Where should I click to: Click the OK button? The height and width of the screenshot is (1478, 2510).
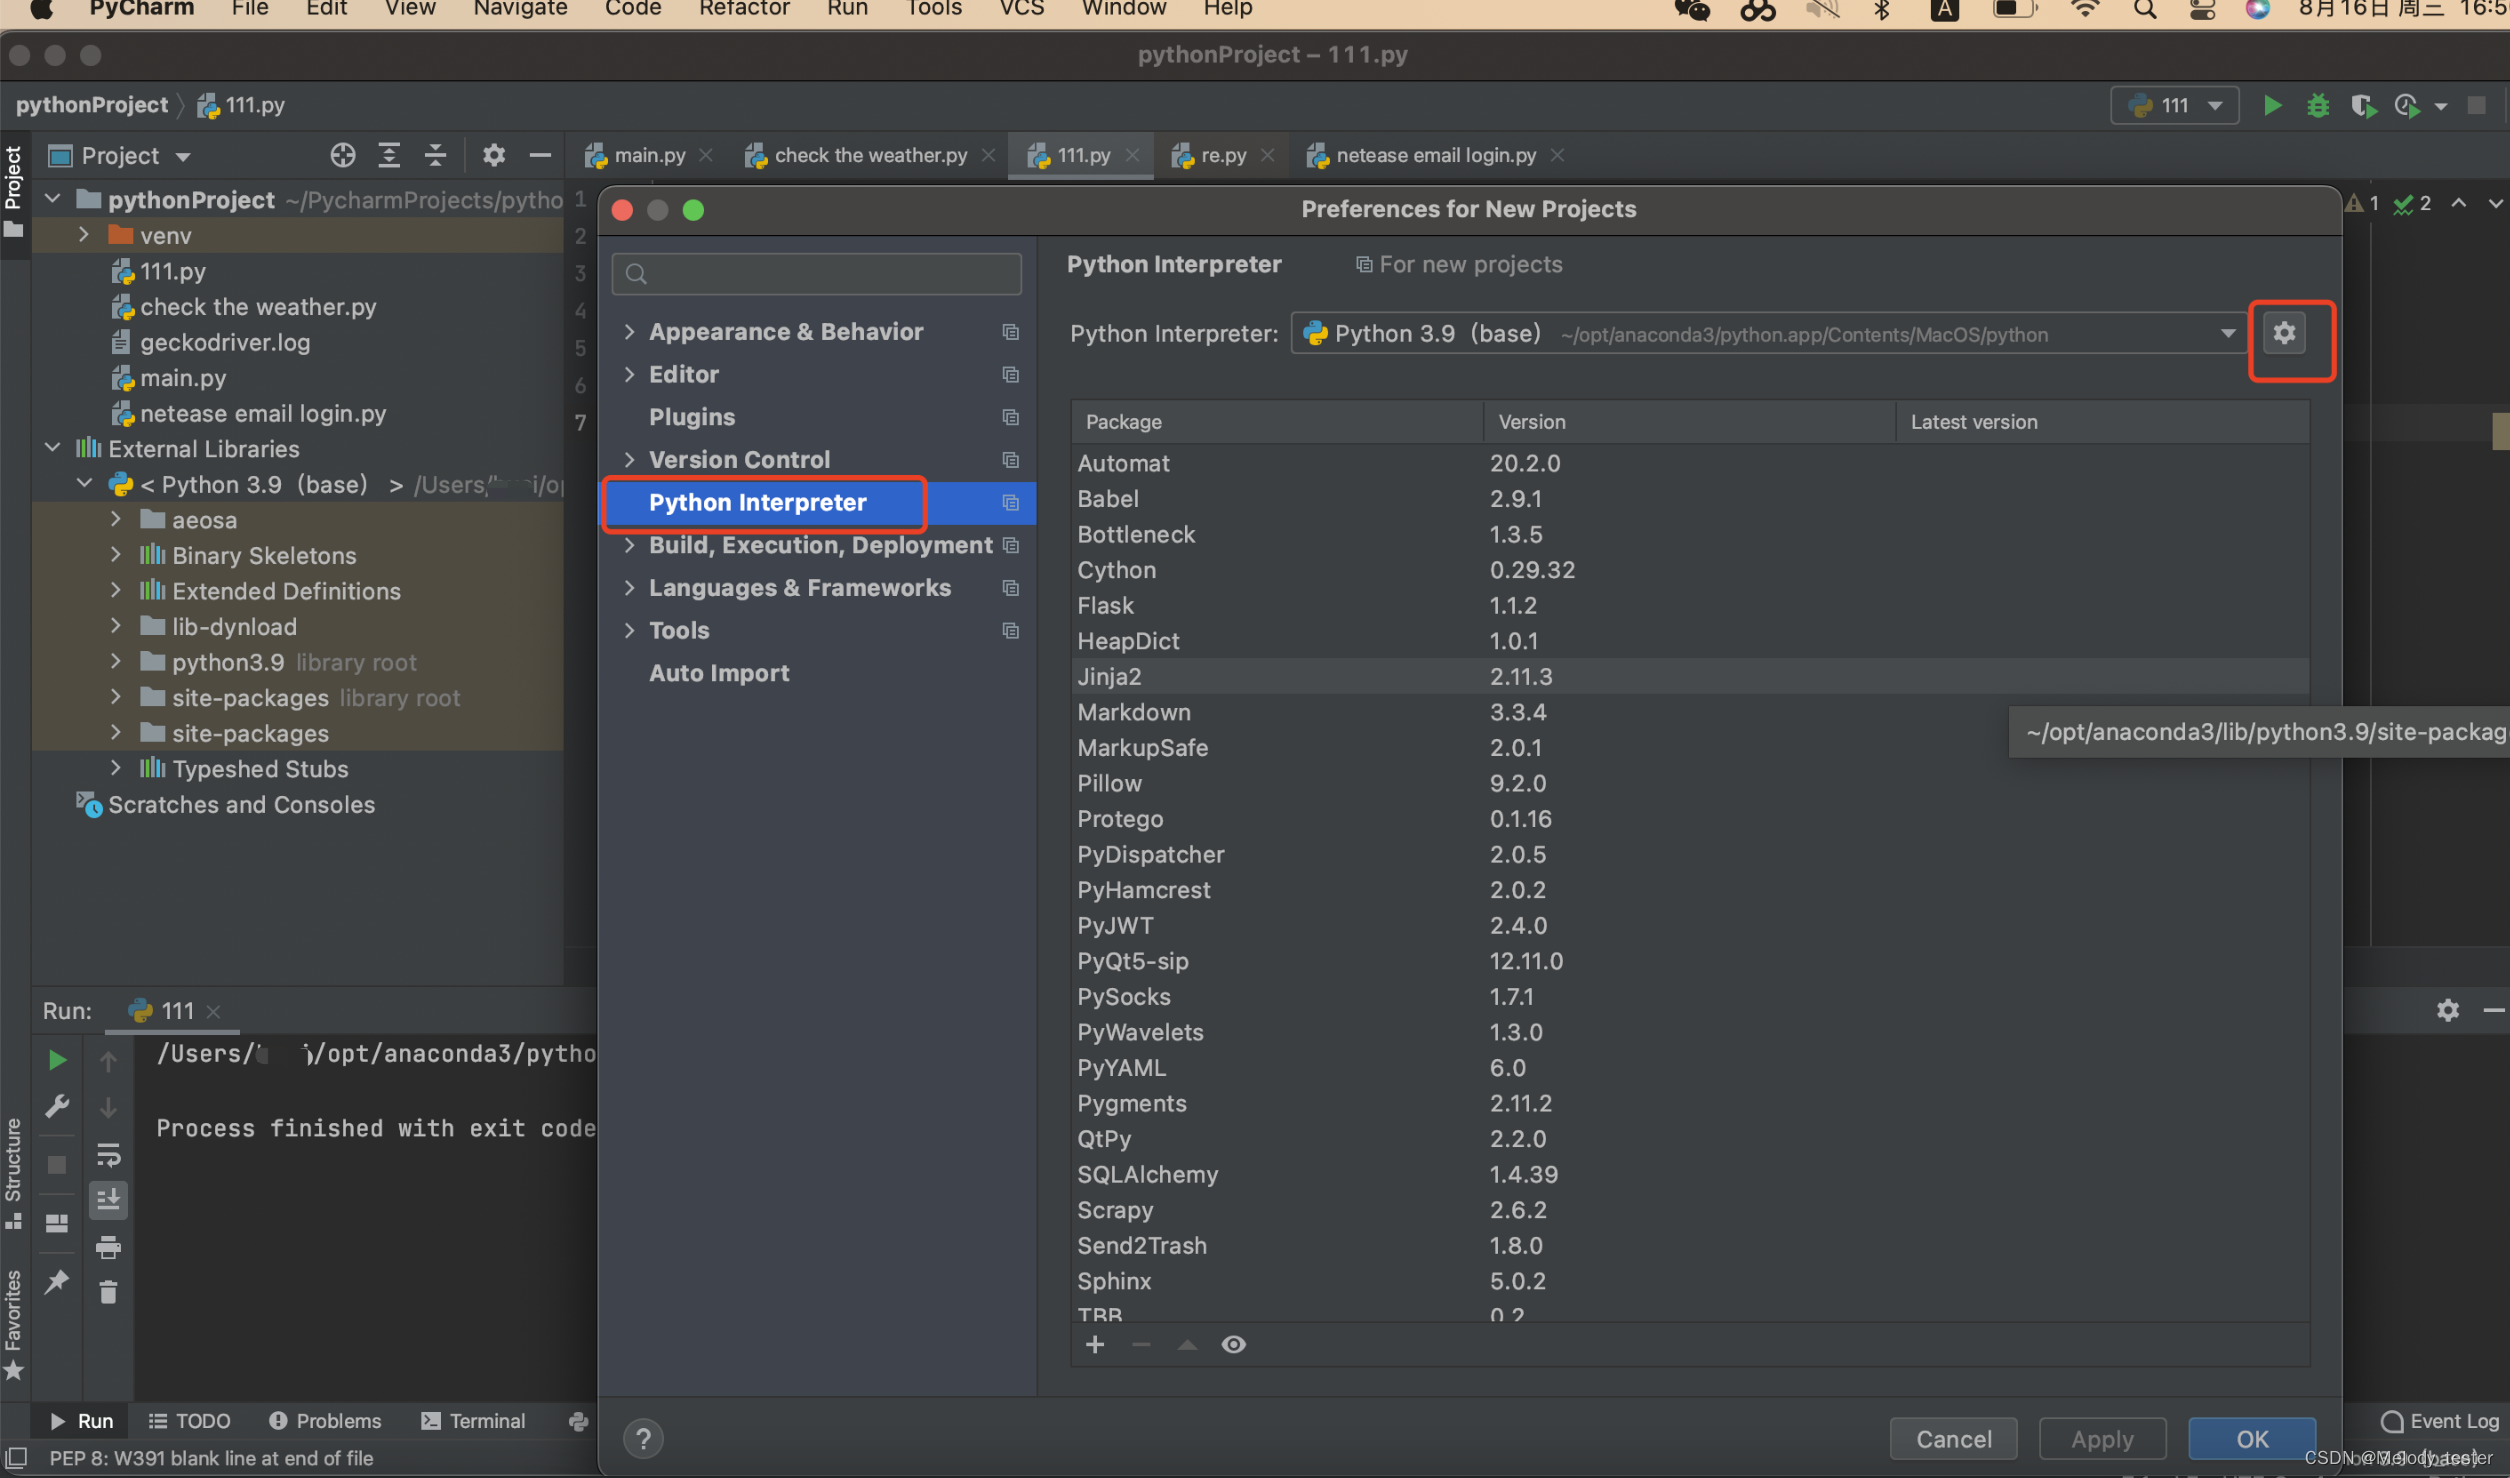point(2251,1439)
